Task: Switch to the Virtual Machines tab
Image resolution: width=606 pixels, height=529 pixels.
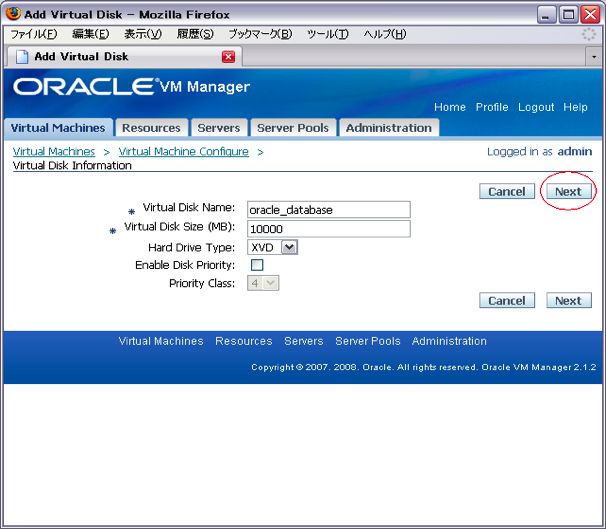Action: (58, 128)
